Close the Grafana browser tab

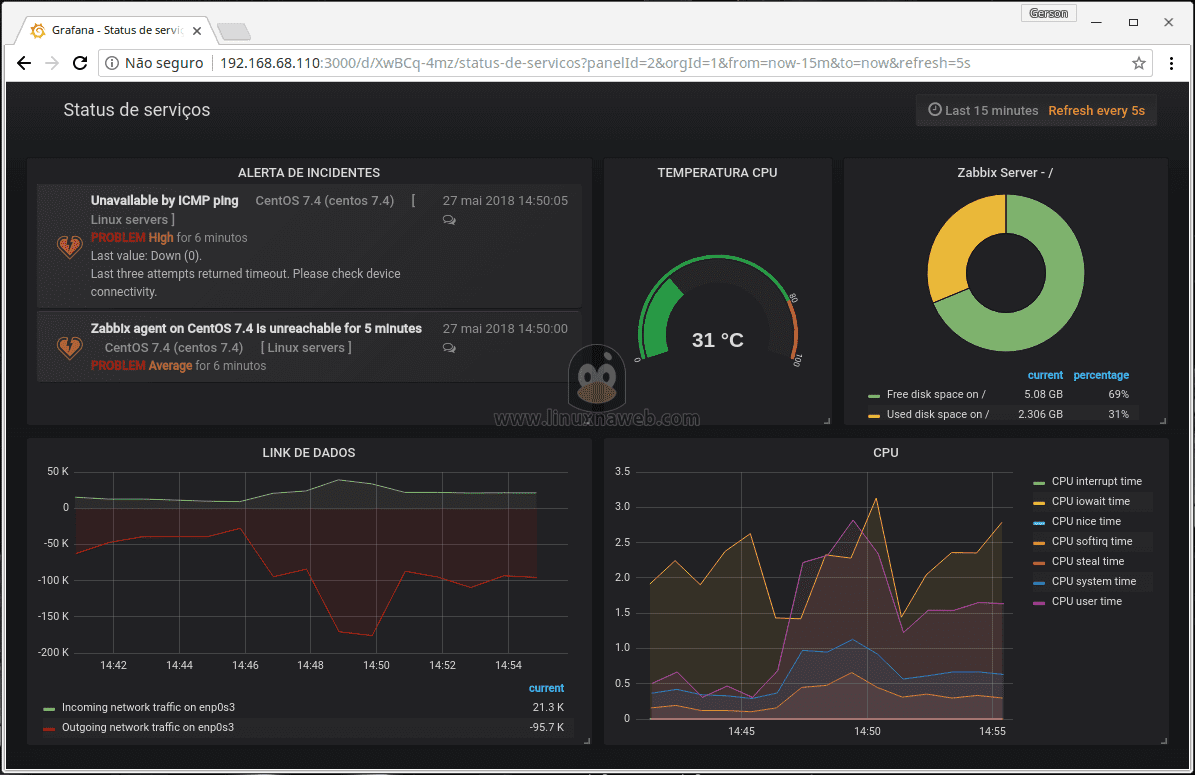point(197,31)
